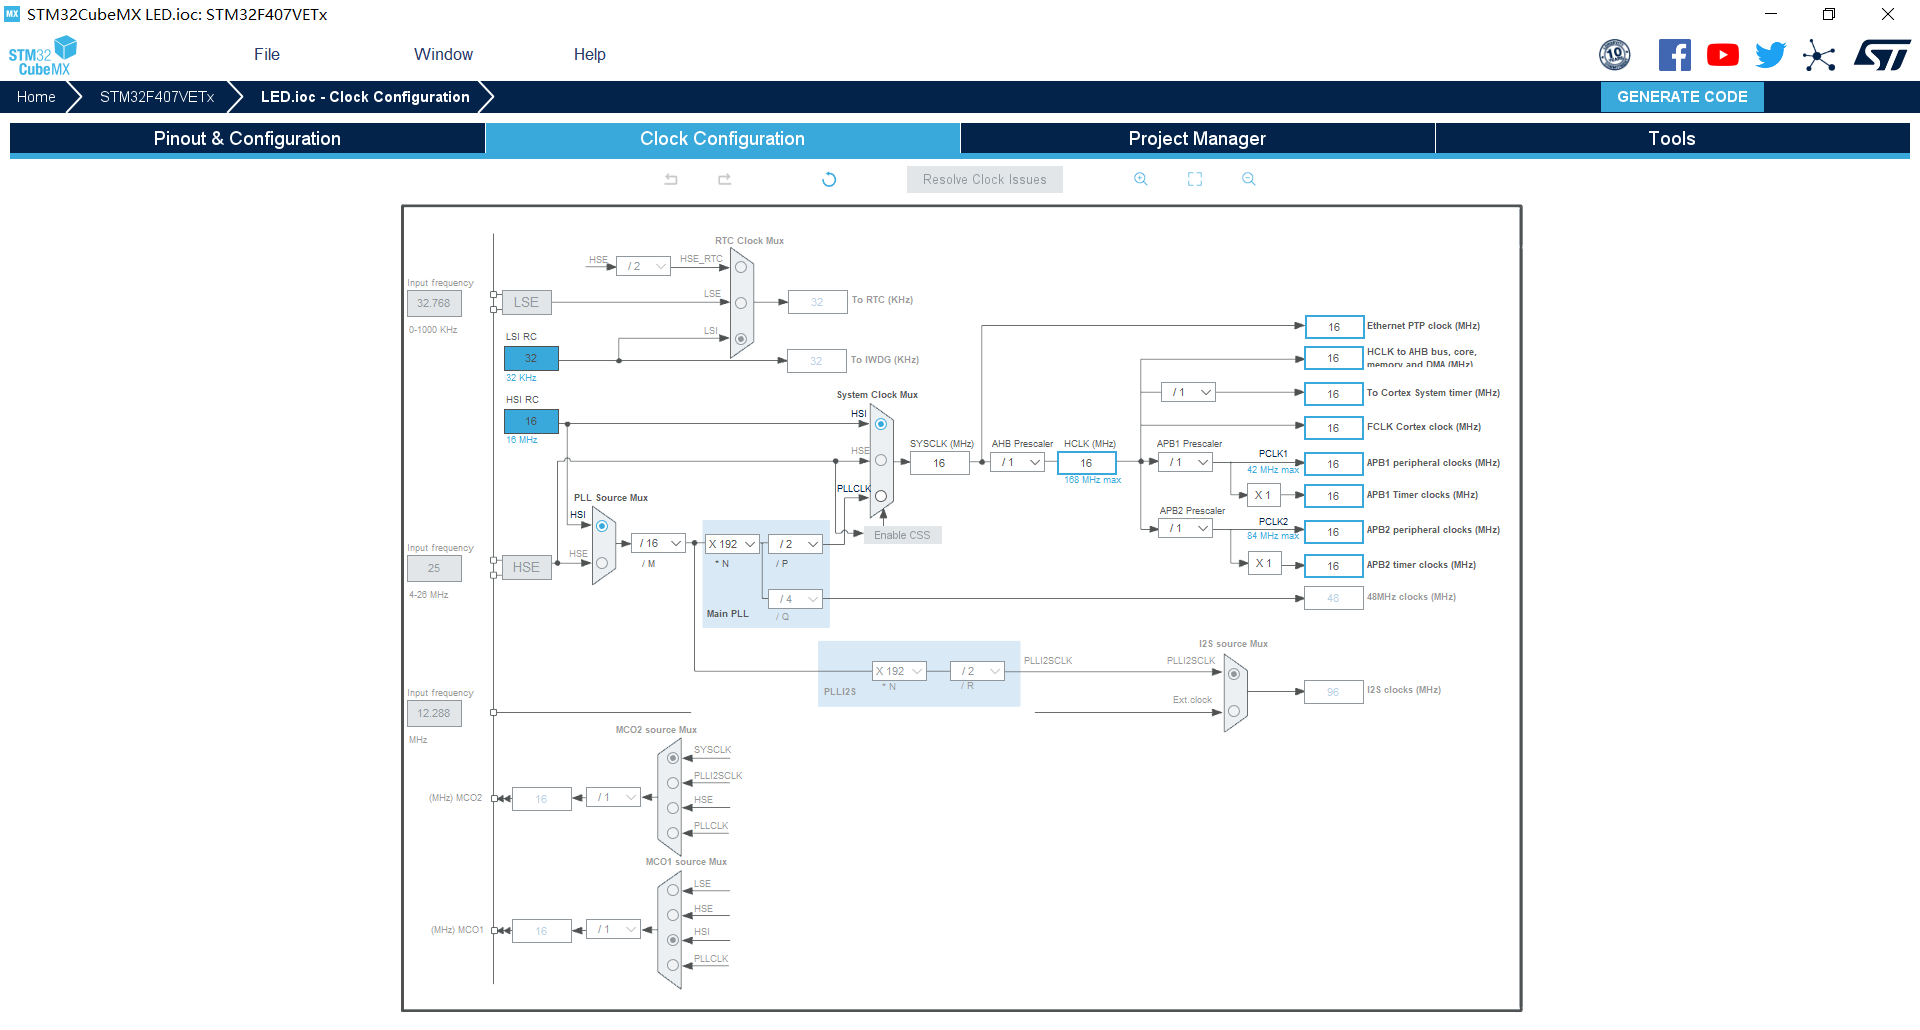The height and width of the screenshot is (1030, 1920).
Task: Click the redo arrow icon
Action: [725, 179]
